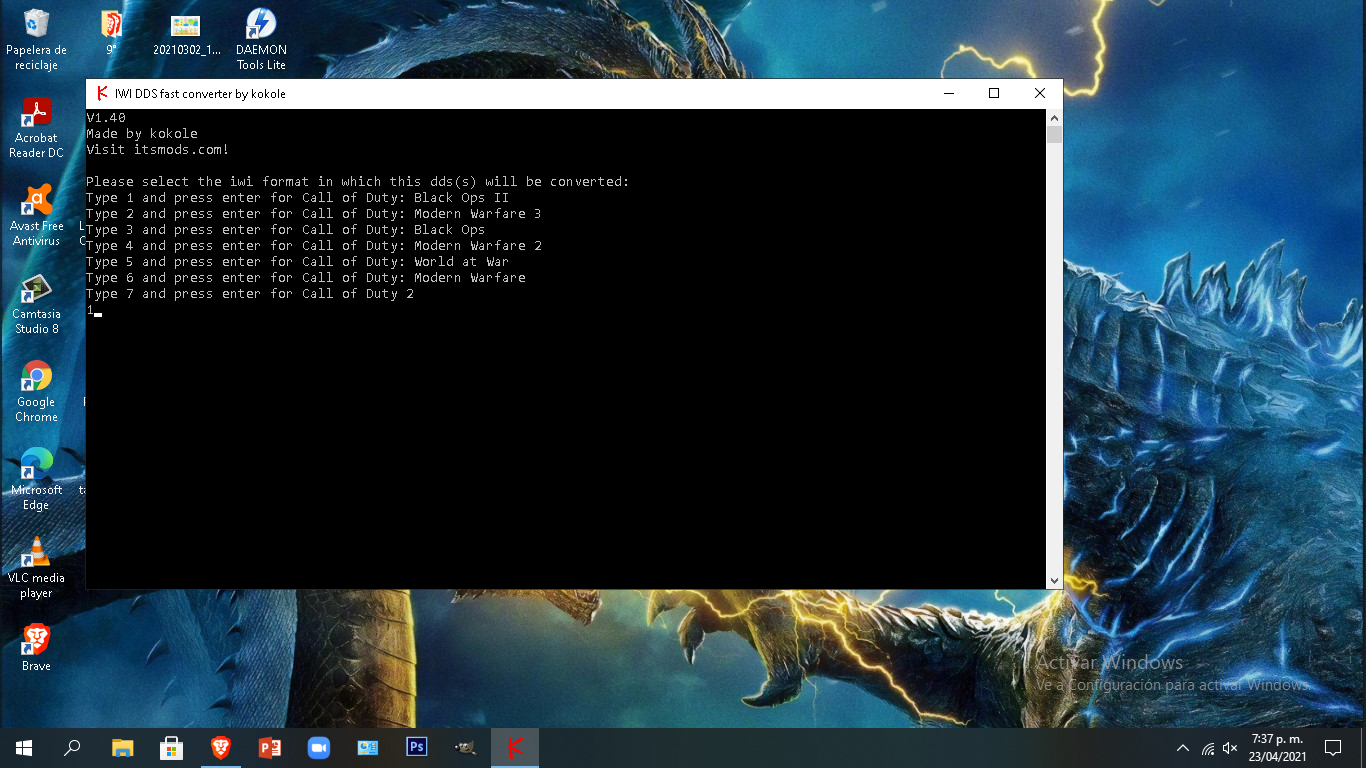Open the taskbar icon between Zoom and Photoshop
The image size is (1366, 768).
point(367,747)
